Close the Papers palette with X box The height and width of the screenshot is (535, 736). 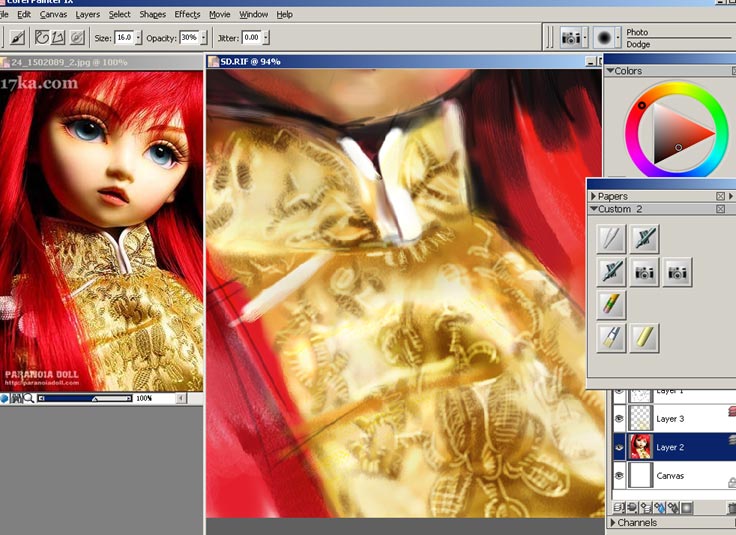pyautogui.click(x=721, y=196)
